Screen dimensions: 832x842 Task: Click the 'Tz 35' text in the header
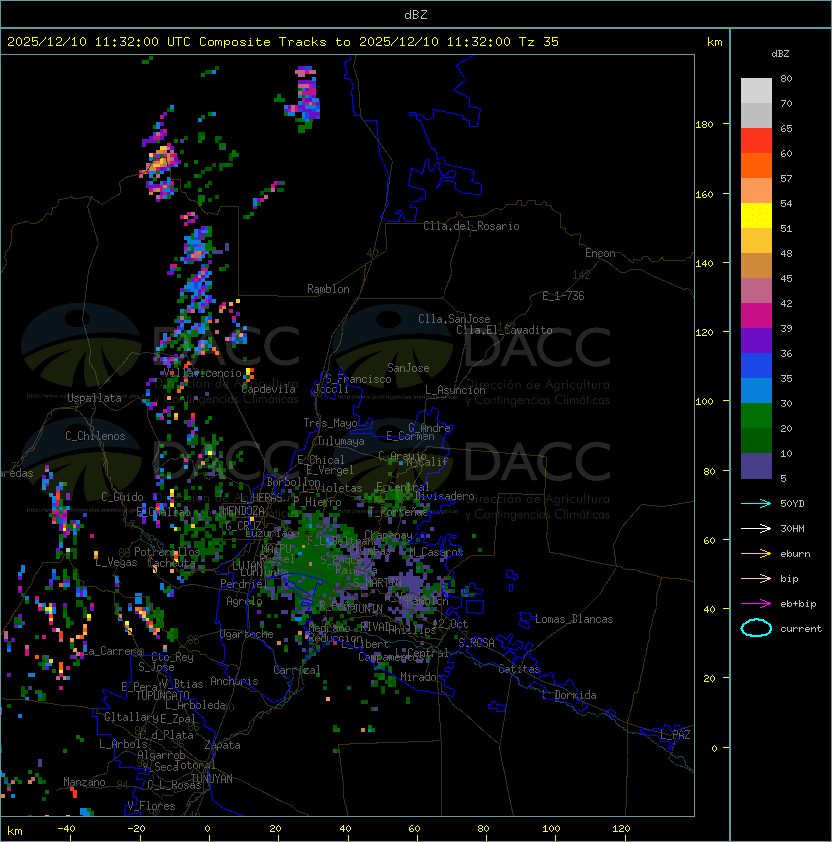coord(539,42)
